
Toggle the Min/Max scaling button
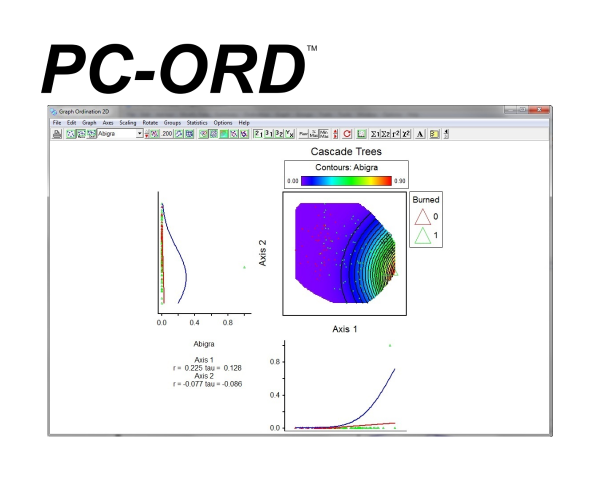(324, 134)
